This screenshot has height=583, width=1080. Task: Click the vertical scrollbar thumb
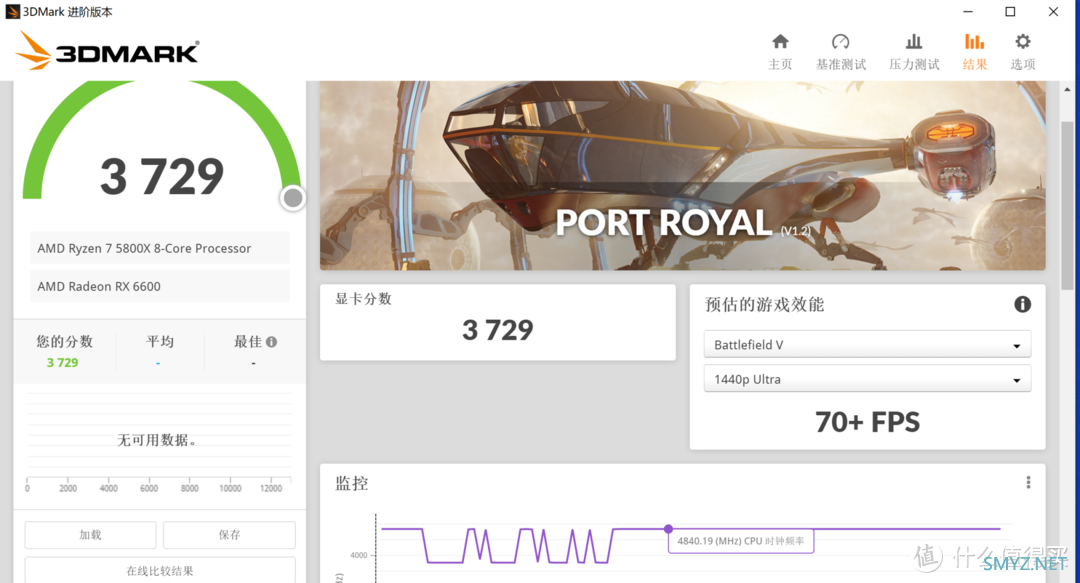pyautogui.click(x=1067, y=205)
